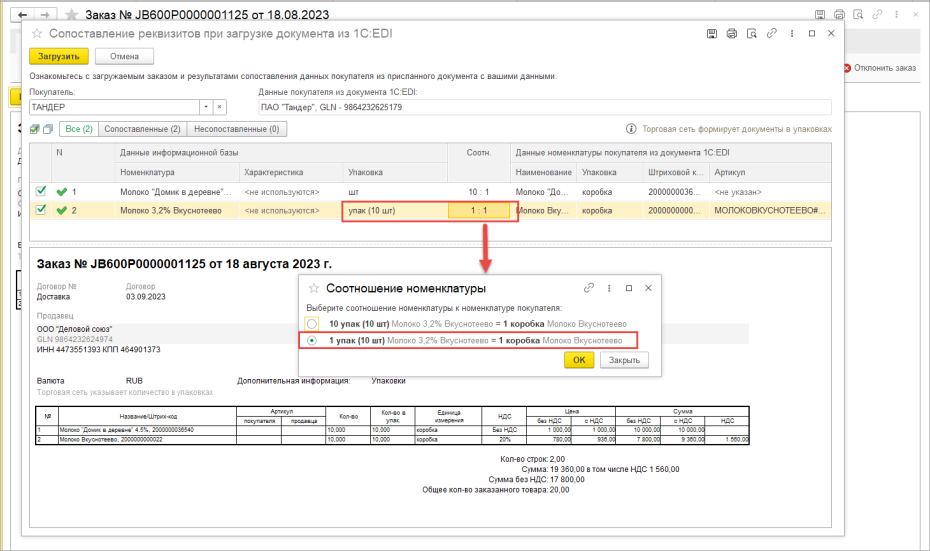The height and width of the screenshot is (551, 930).
Task: Click the save icon in the dialog header
Action: pyautogui.click(x=712, y=34)
